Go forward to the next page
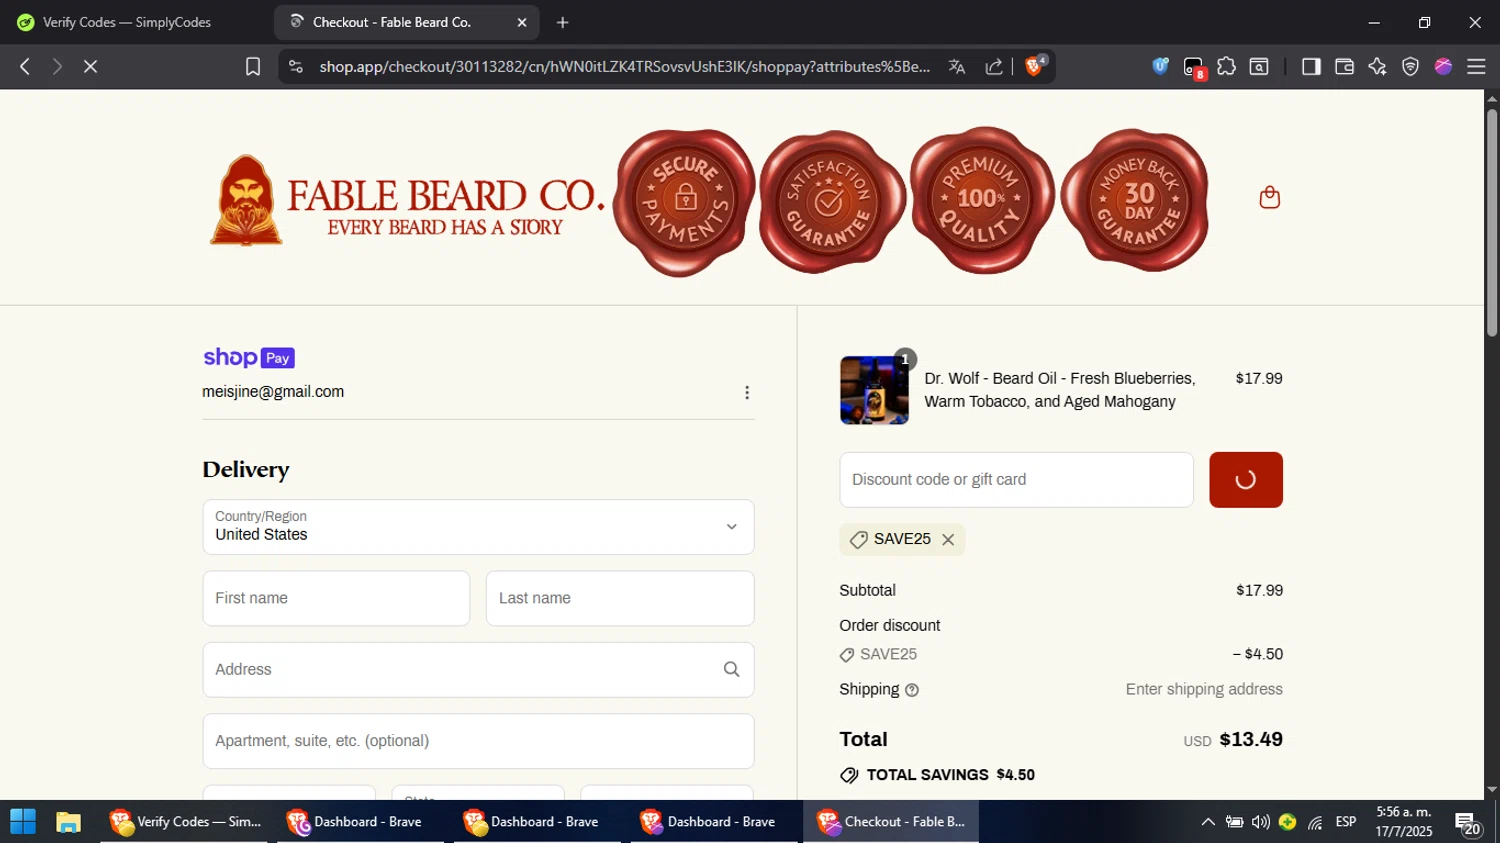 click(57, 66)
